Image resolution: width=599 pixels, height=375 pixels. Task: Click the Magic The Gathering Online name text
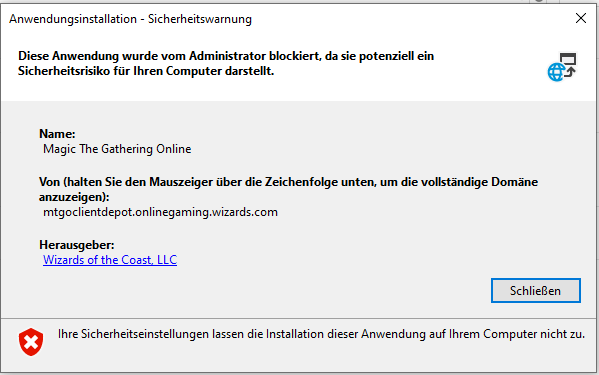click(117, 149)
